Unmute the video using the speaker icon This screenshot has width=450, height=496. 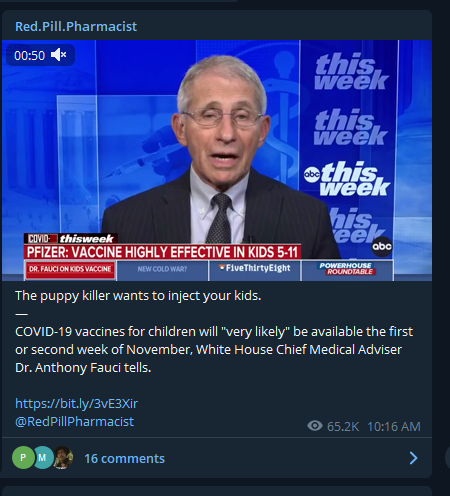point(59,55)
